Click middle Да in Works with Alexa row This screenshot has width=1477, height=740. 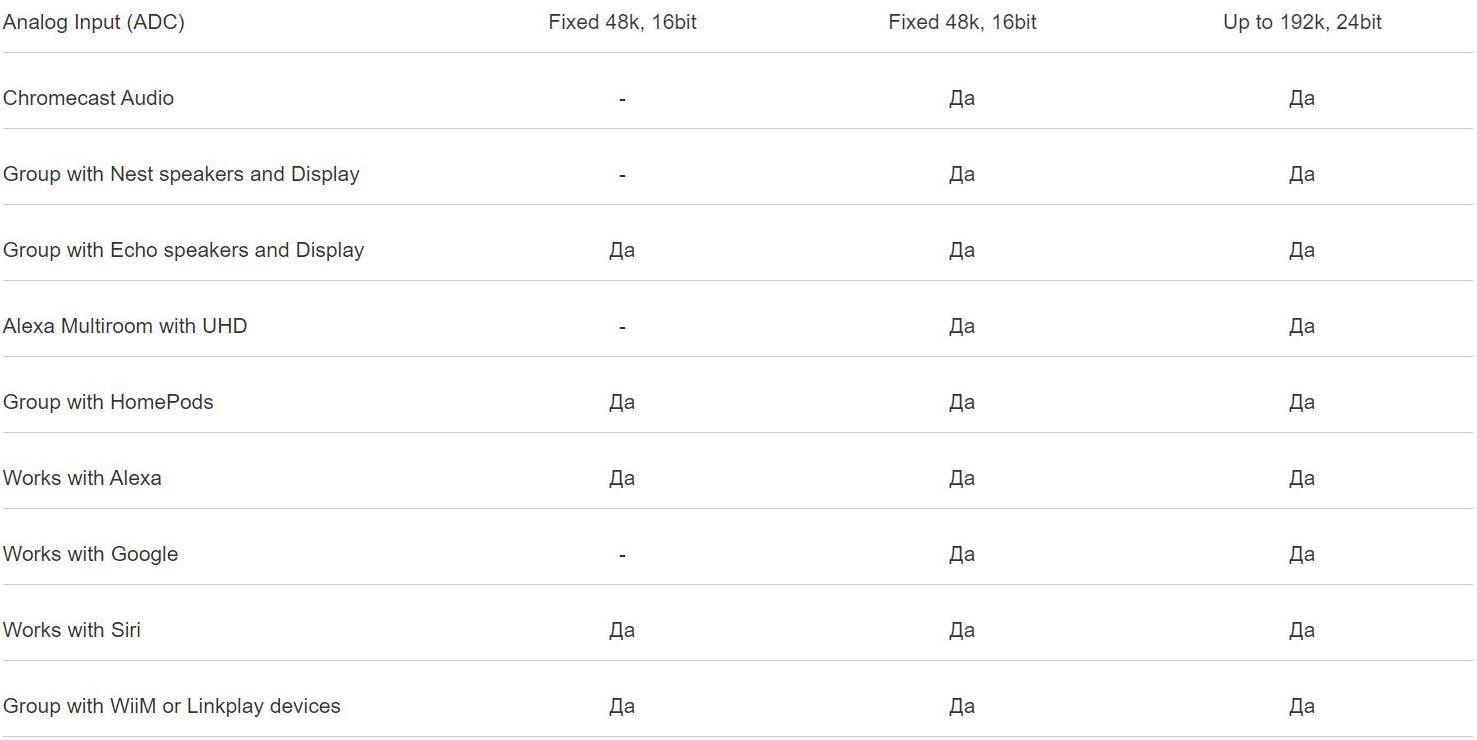point(962,478)
